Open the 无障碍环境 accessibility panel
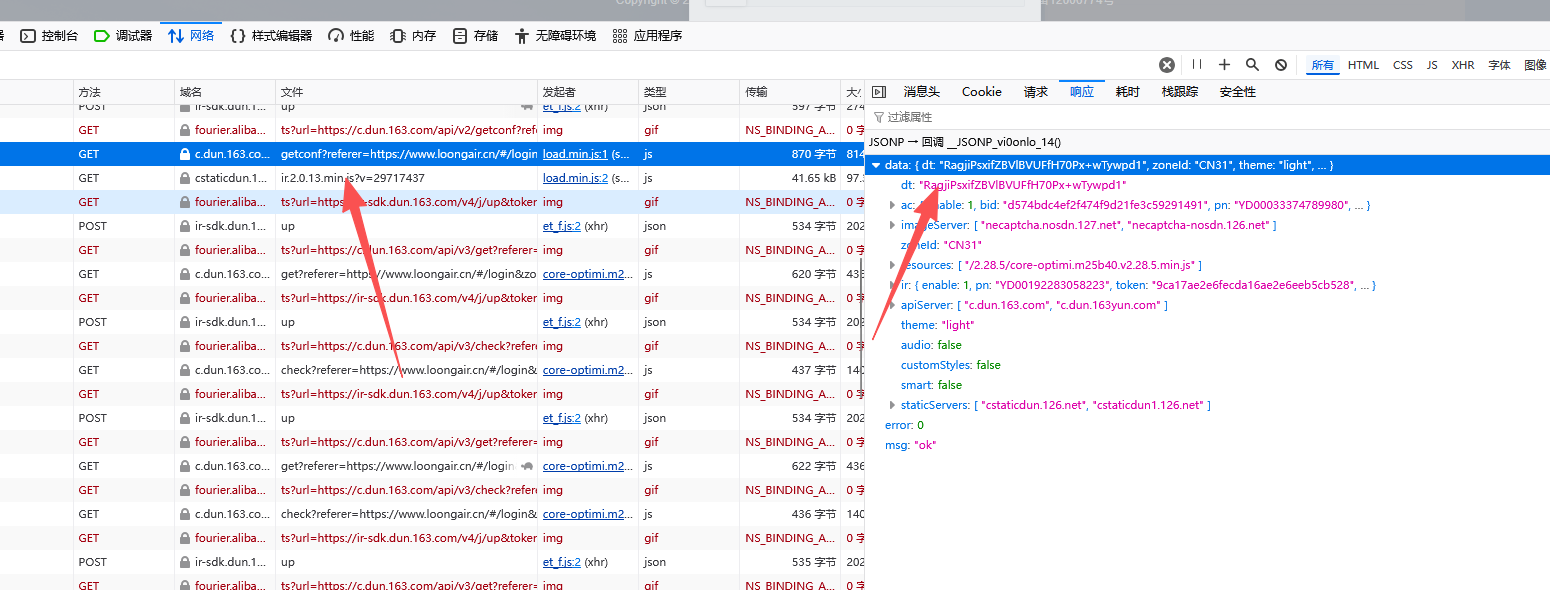This screenshot has width=1550, height=590. point(555,36)
